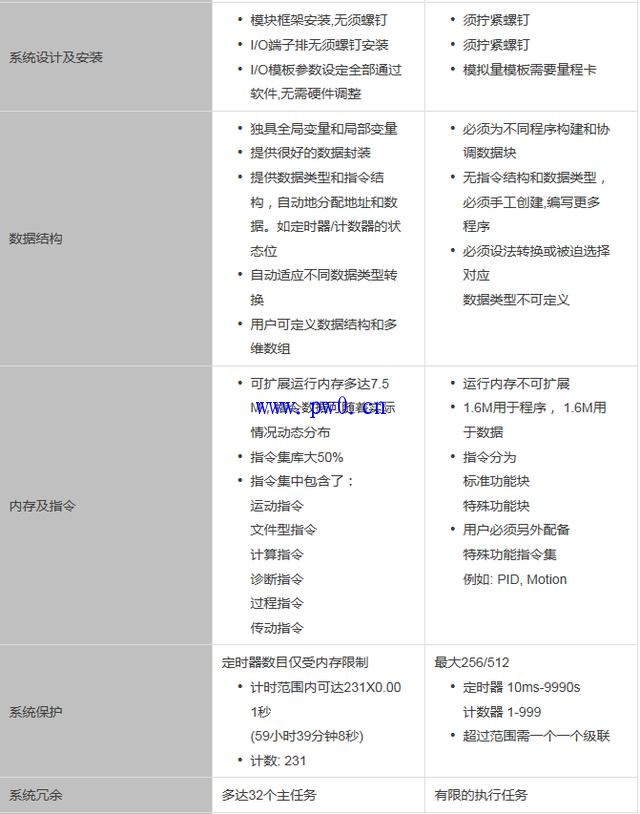The image size is (640, 814).
Task: Select the 运动指令 list entry
Action: [277, 506]
